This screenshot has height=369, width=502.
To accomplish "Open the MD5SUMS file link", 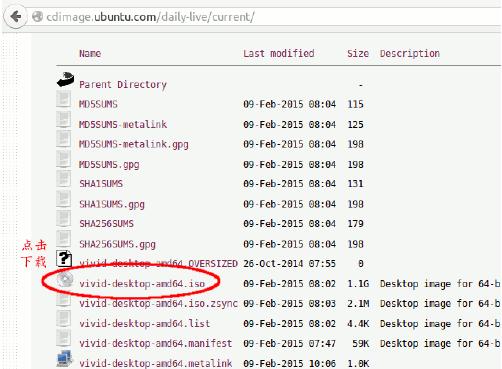I will 98,104.
